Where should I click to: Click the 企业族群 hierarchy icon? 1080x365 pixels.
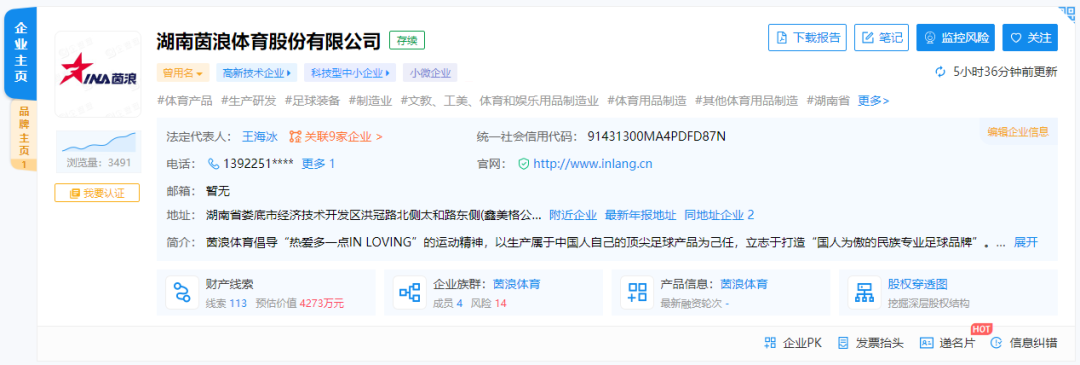(409, 292)
